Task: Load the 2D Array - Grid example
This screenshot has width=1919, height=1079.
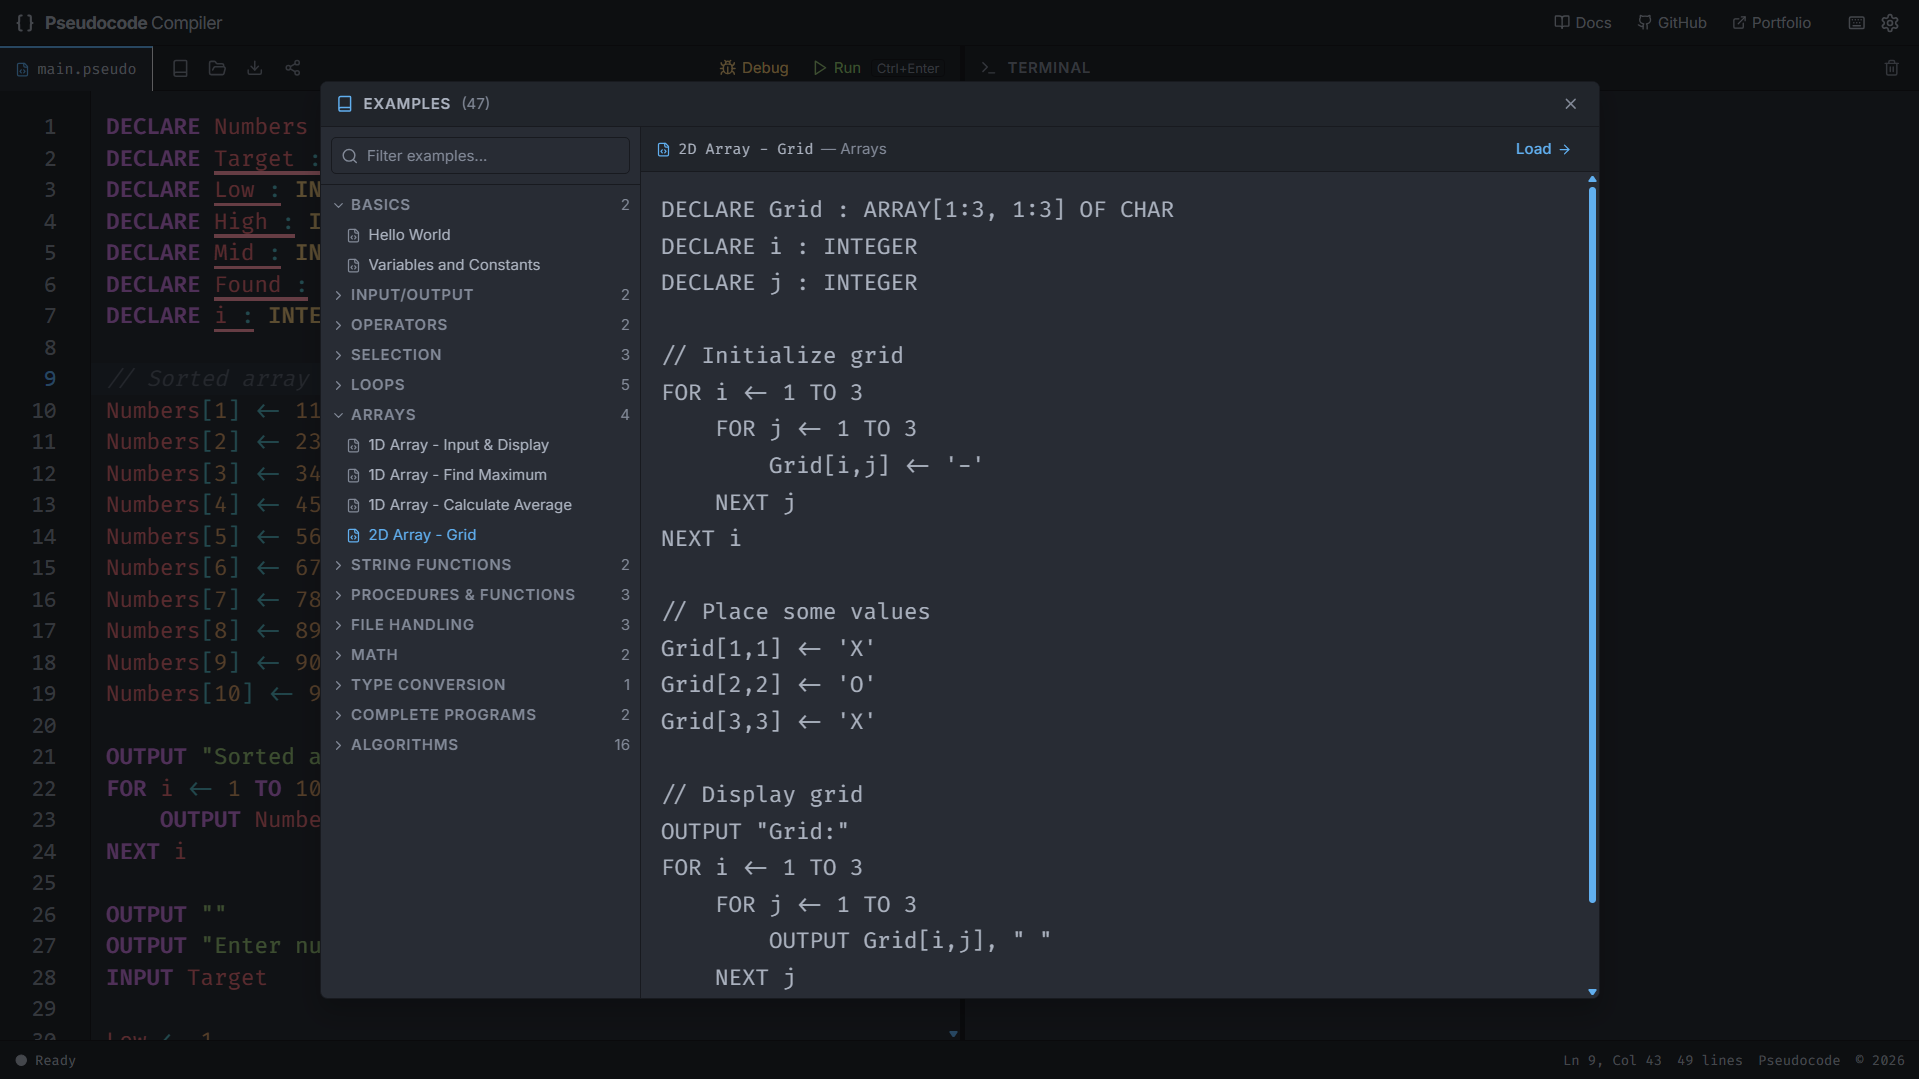Action: point(1541,148)
